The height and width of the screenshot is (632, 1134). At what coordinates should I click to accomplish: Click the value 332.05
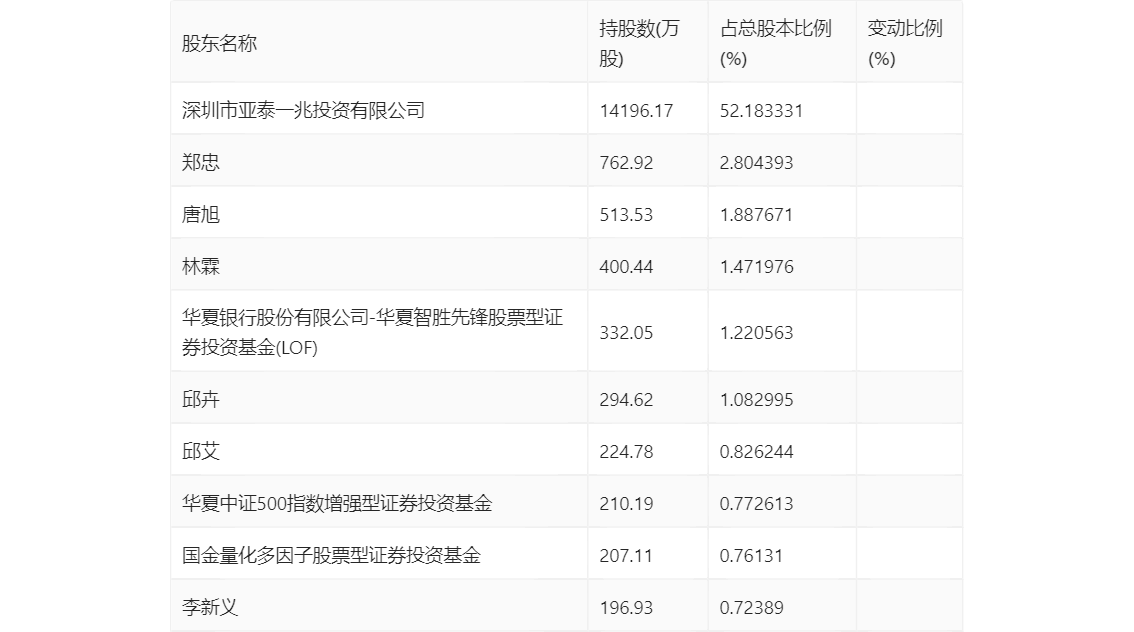pyautogui.click(x=626, y=333)
